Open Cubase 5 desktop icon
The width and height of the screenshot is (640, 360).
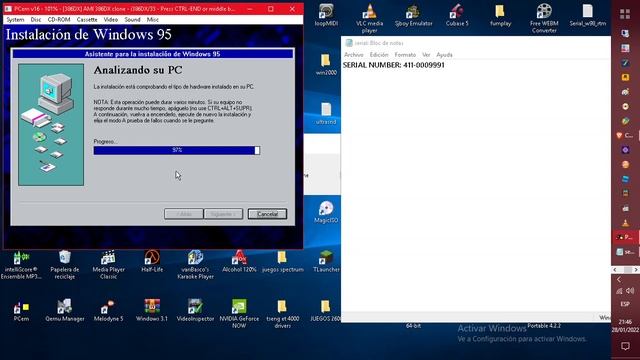point(457,15)
